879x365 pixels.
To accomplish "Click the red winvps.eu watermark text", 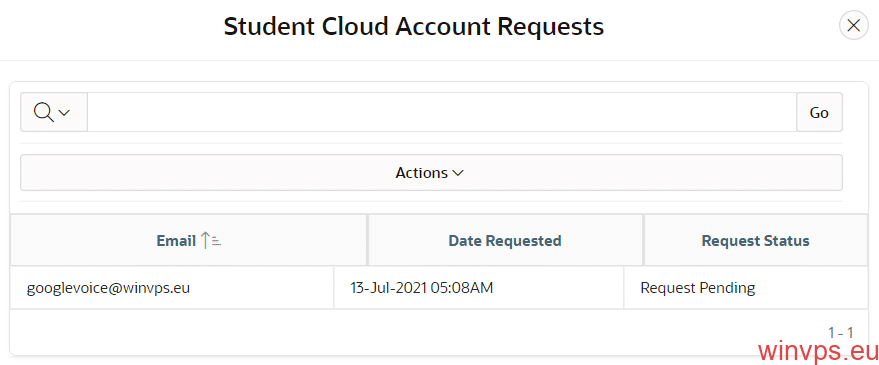I will coord(818,352).
